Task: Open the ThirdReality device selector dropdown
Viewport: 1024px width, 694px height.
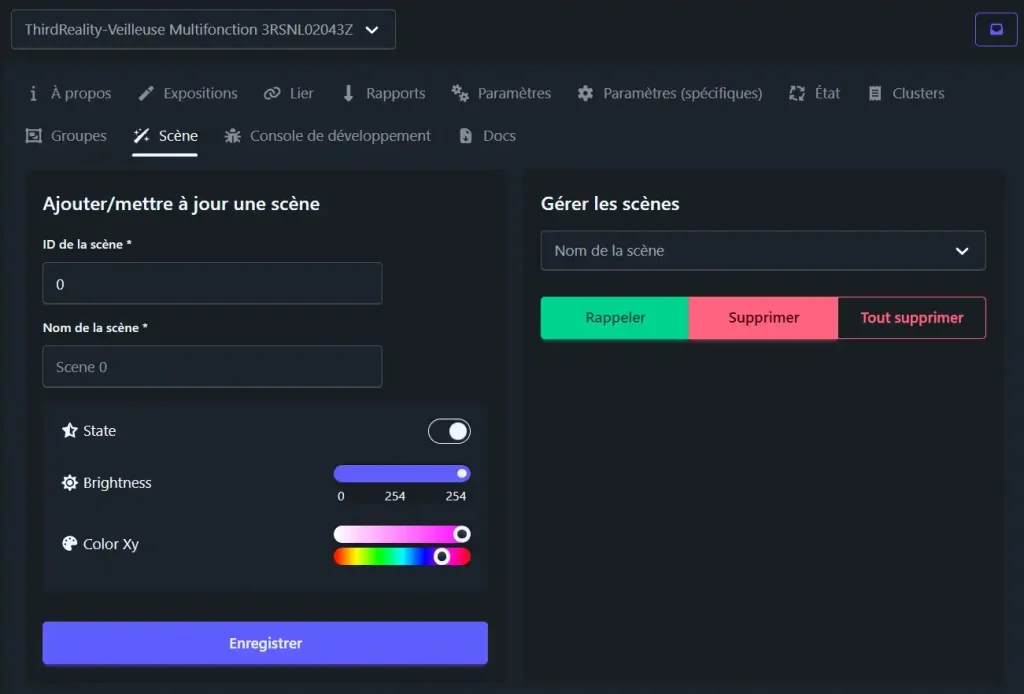Action: coord(203,29)
